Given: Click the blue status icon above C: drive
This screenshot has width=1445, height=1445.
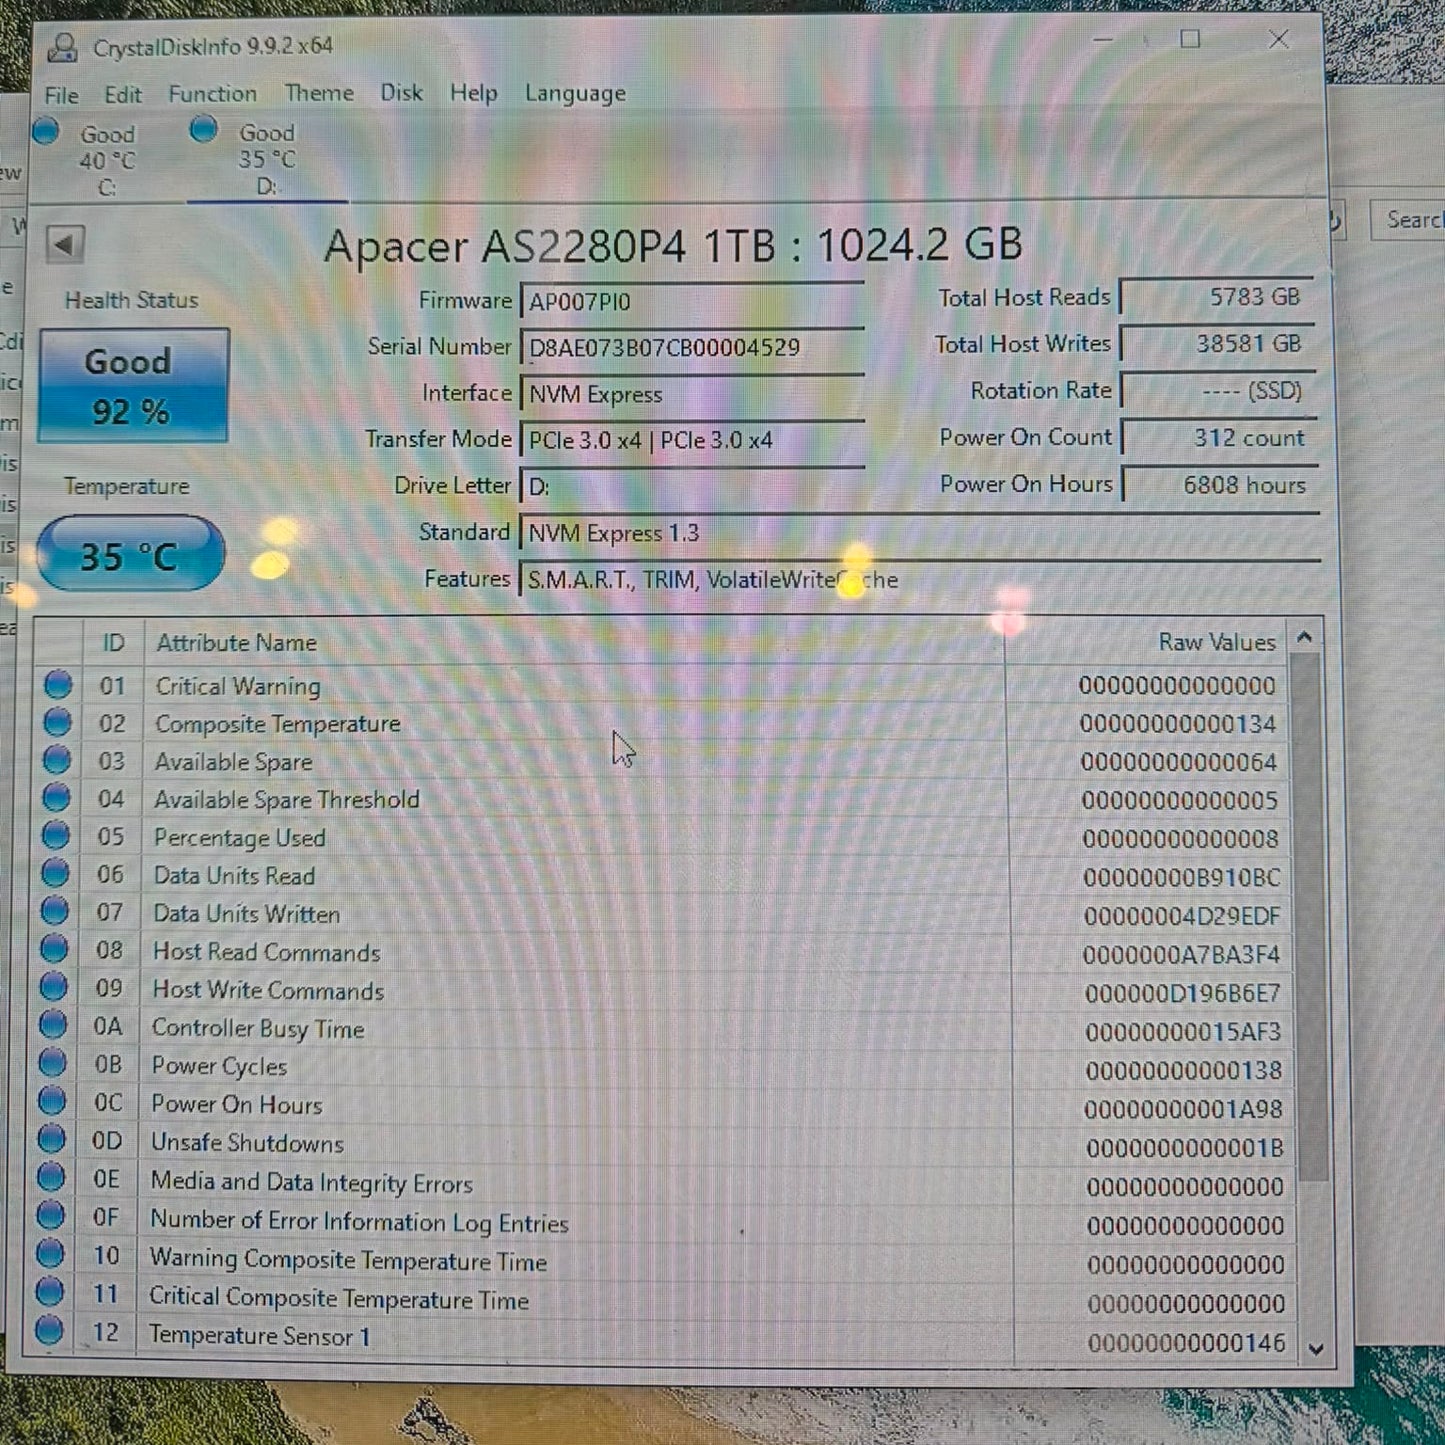Looking at the screenshot, I should (x=45, y=131).
